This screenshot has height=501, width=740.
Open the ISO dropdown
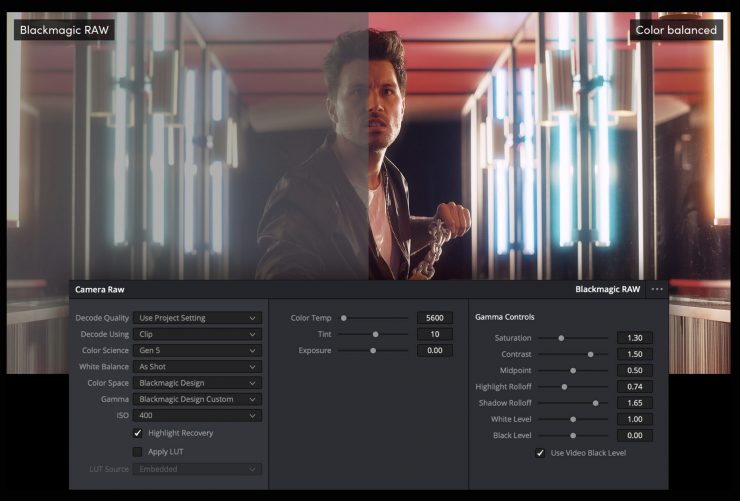pyautogui.click(x=198, y=415)
